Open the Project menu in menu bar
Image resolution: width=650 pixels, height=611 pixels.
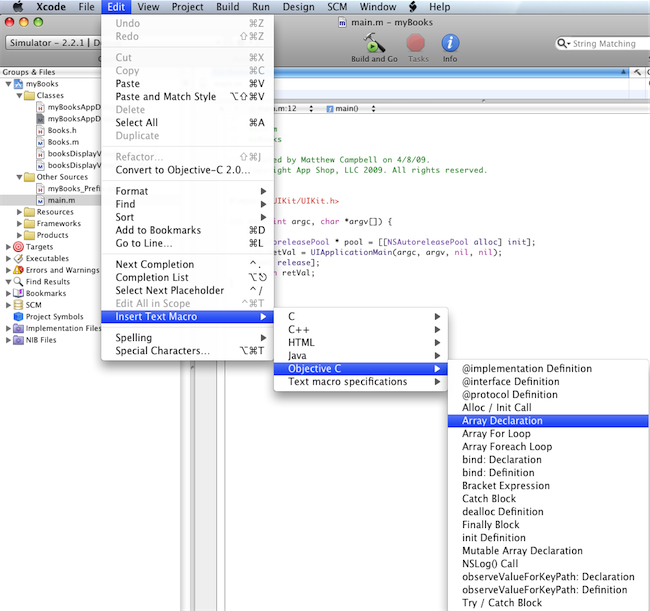point(187,7)
